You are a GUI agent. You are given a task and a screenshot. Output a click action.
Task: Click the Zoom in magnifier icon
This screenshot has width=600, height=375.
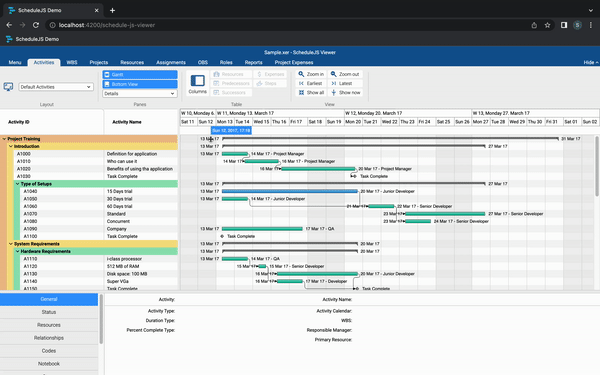pyautogui.click(x=301, y=74)
